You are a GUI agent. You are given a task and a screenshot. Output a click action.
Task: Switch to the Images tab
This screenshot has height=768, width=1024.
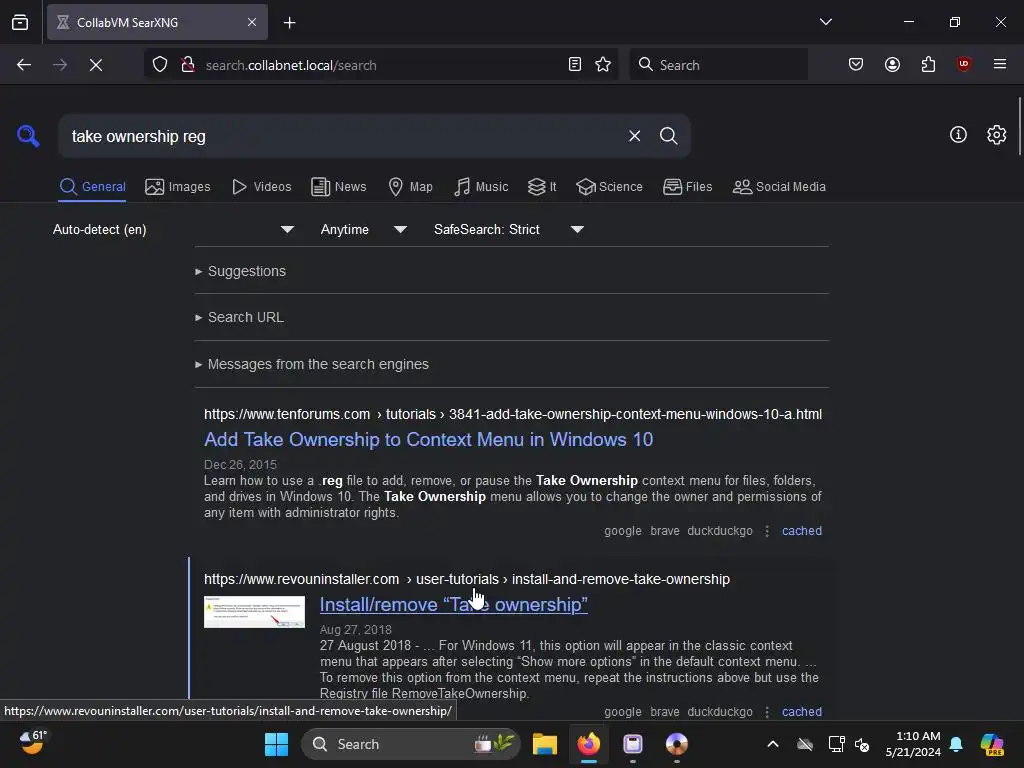pos(178,187)
